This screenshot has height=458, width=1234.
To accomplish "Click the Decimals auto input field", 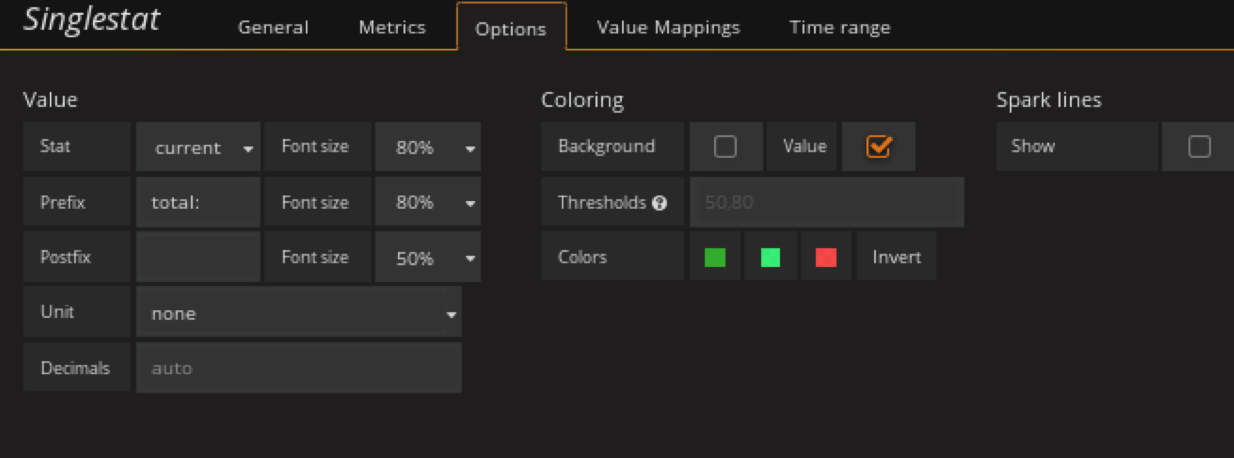I will click(298, 368).
